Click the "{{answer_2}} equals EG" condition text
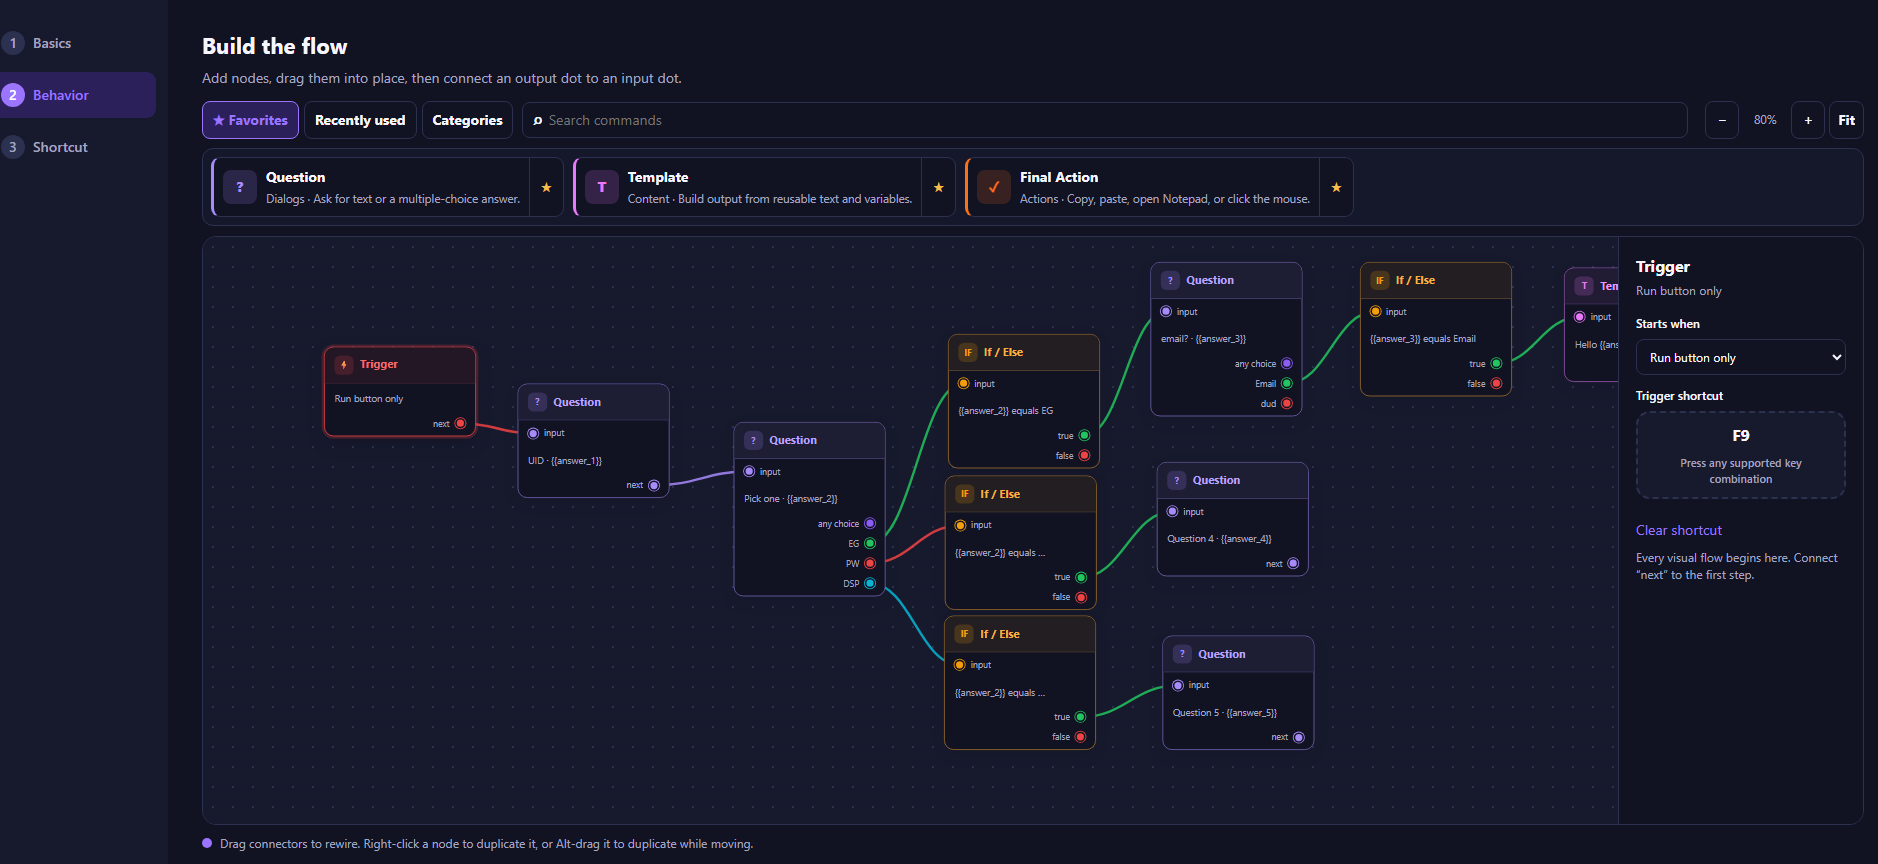This screenshot has width=1878, height=864. pos(1005,411)
